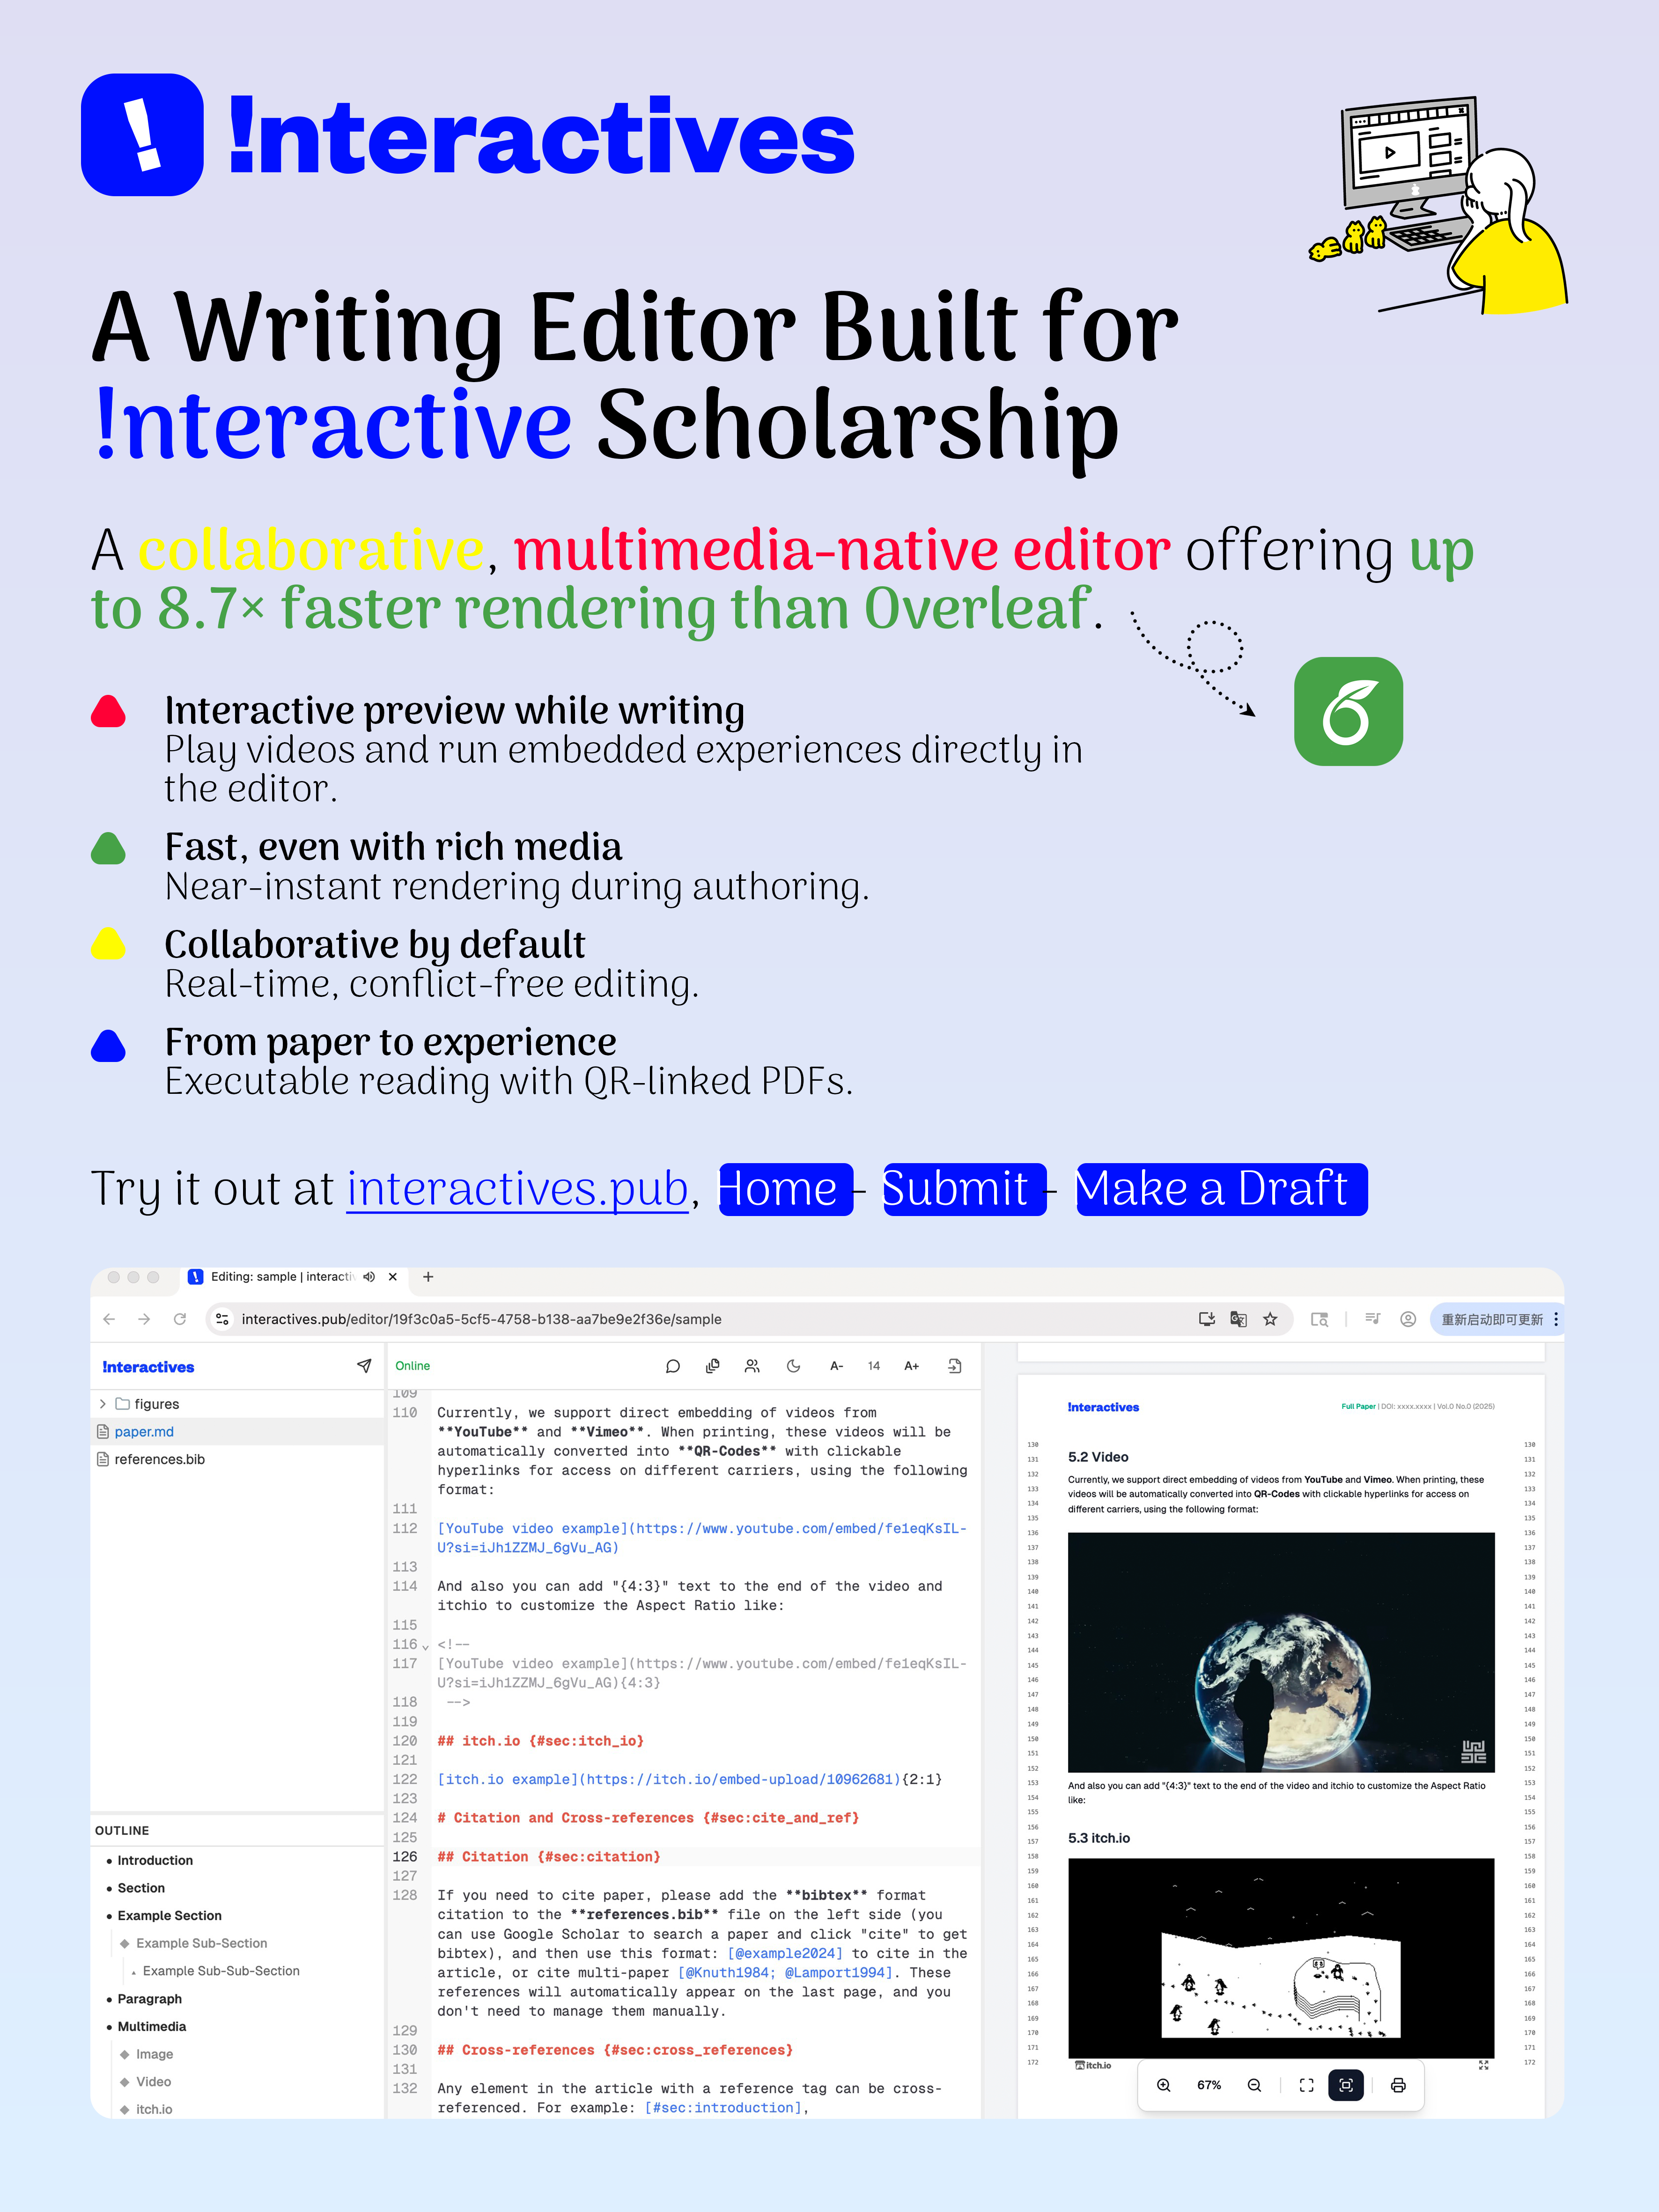Click the Submit button
The width and height of the screenshot is (1659, 2212).
[964, 1190]
